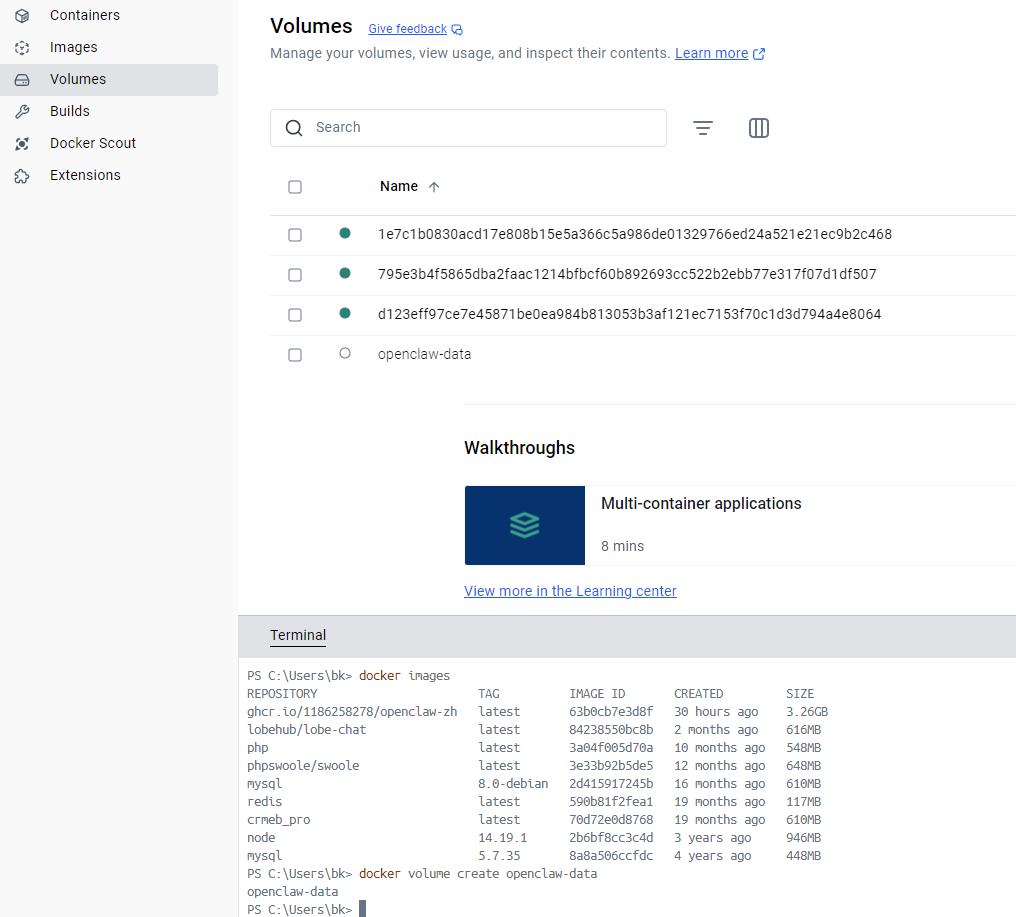Click the Containers cube icon in sidebar
Image resolution: width=1016 pixels, height=917 pixels.
[x=22, y=16]
